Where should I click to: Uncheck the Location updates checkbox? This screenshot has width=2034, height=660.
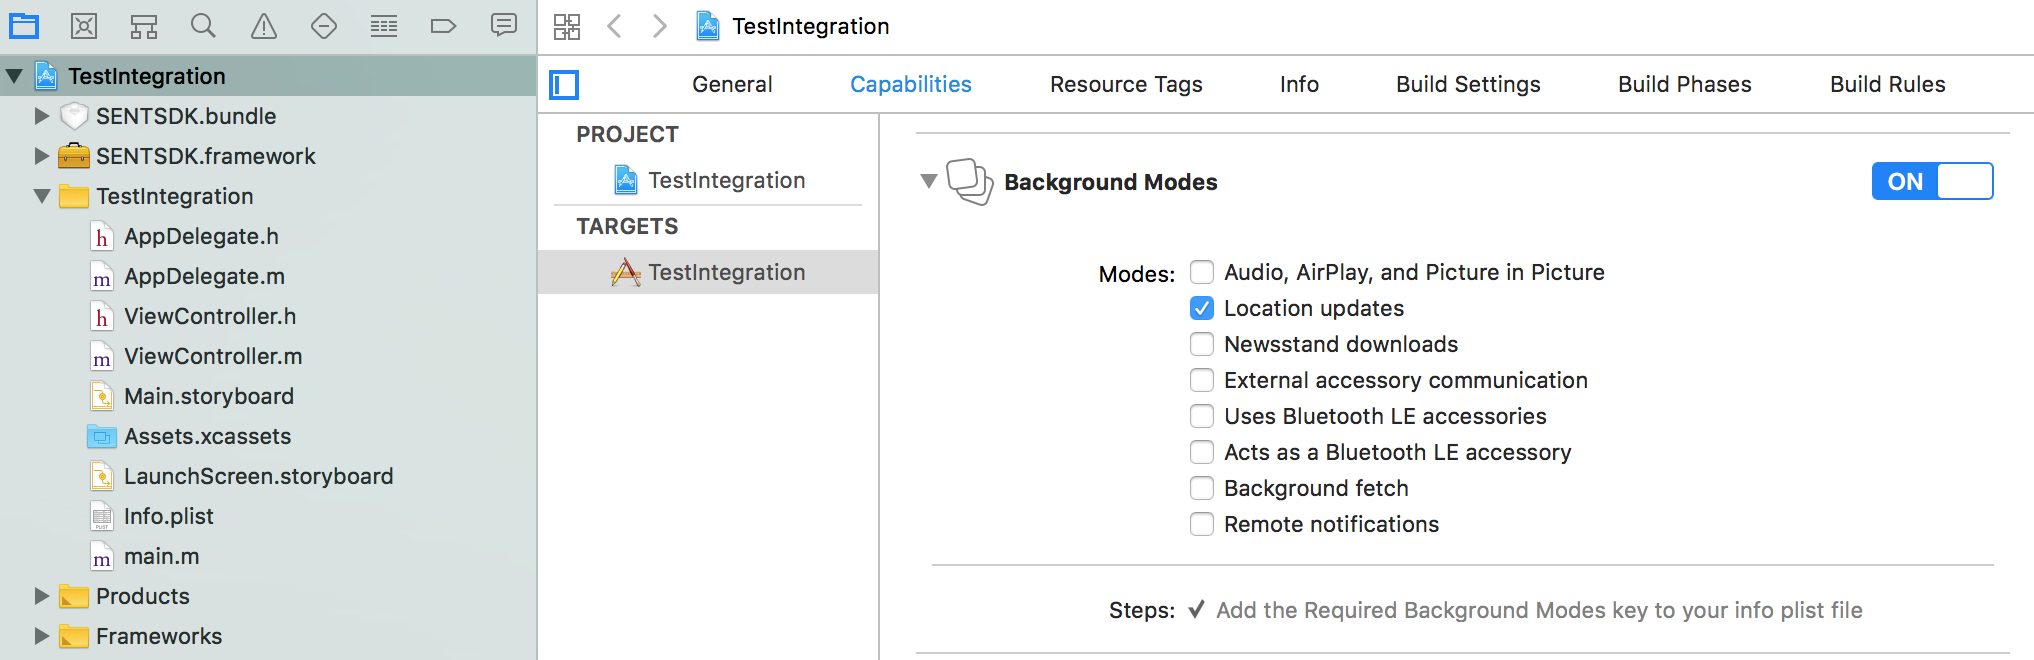tap(1202, 308)
